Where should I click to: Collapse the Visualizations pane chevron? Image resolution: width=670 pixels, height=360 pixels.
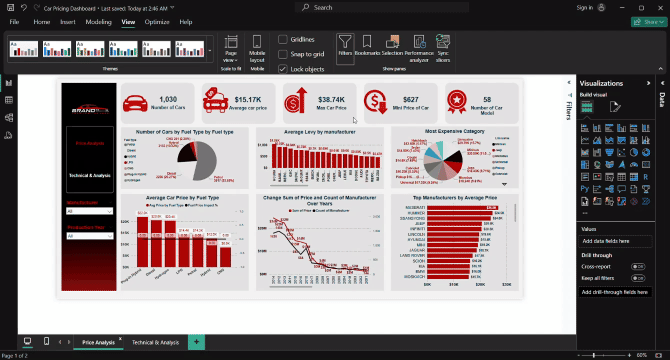(648, 83)
